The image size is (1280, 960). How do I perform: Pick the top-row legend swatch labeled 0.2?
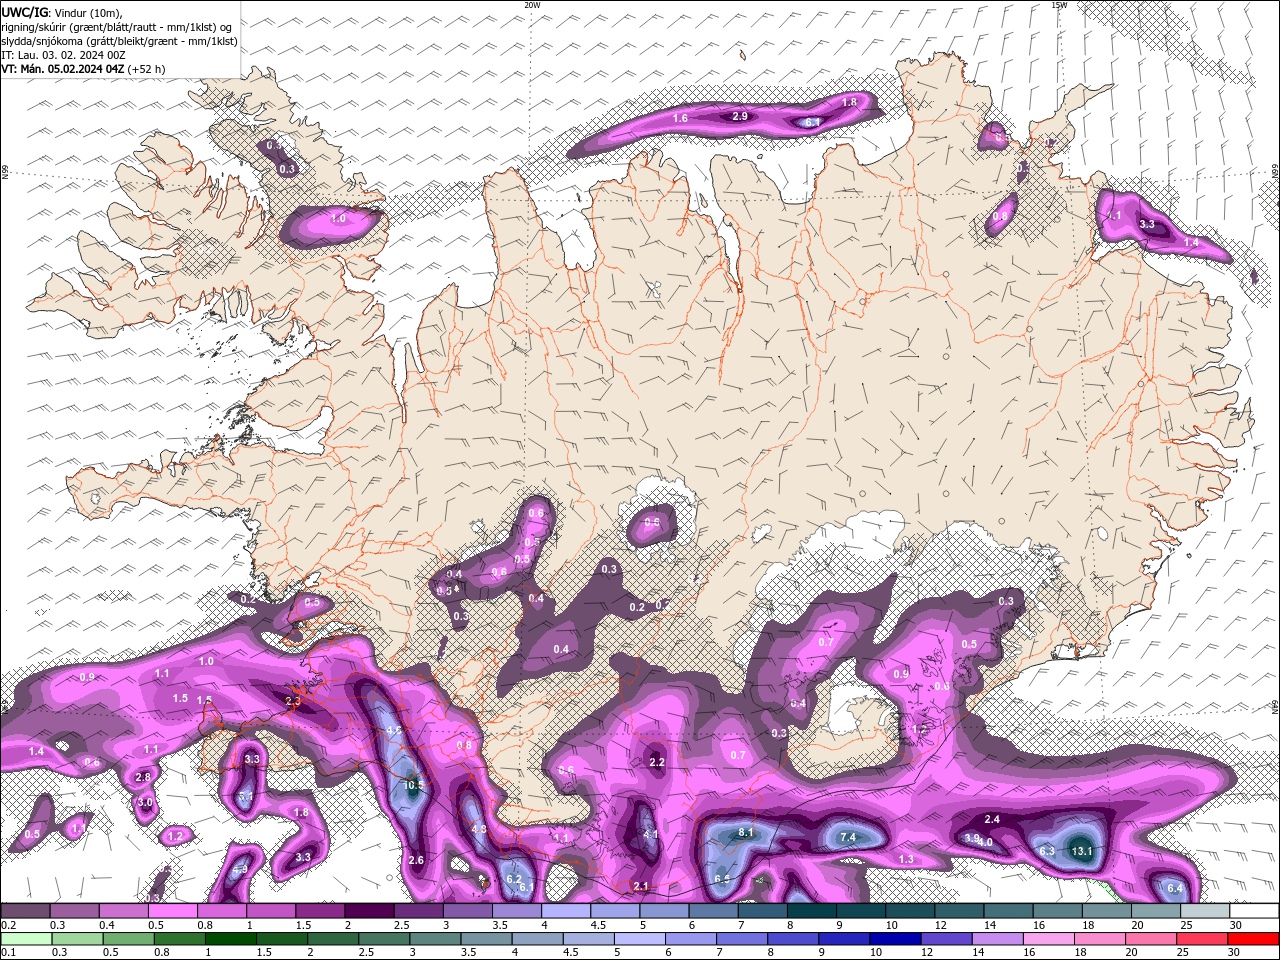point(25,910)
